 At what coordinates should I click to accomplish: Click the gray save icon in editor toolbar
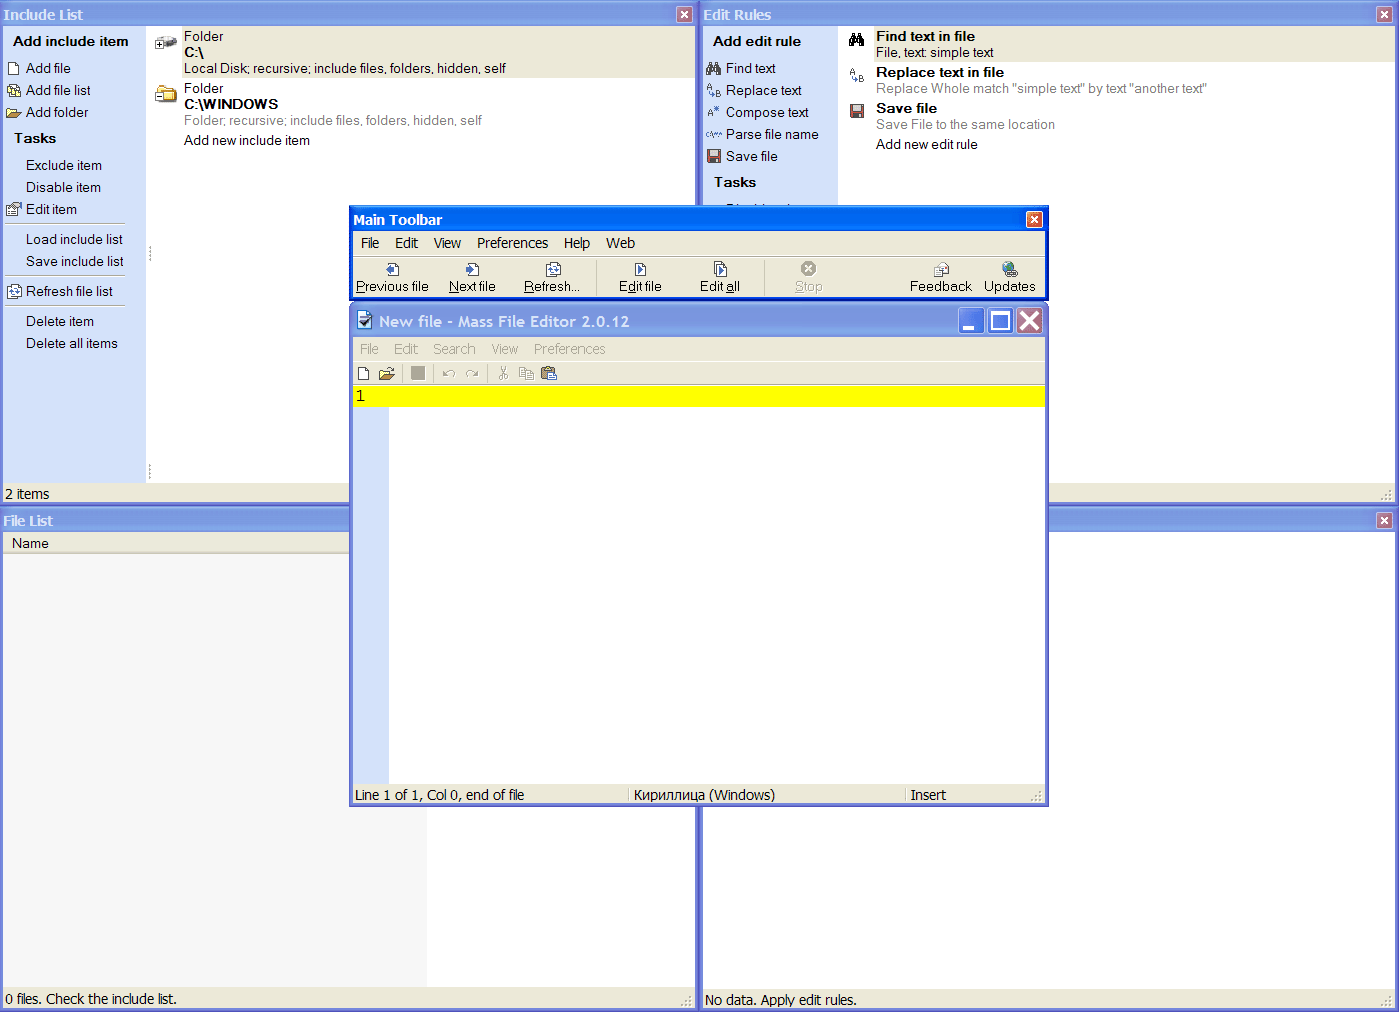418,373
